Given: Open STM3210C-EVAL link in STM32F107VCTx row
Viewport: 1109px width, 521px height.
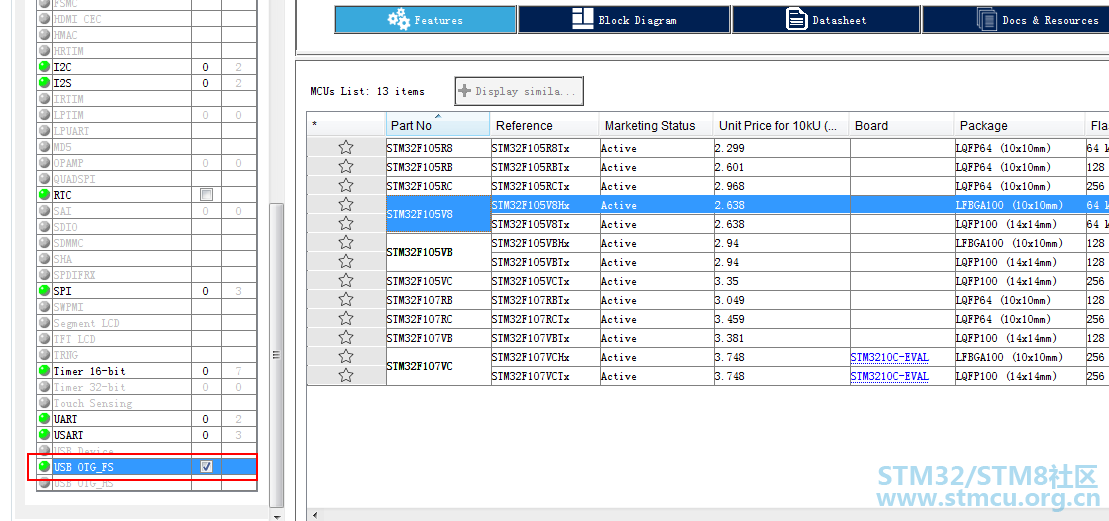Looking at the screenshot, I should click(x=889, y=376).
